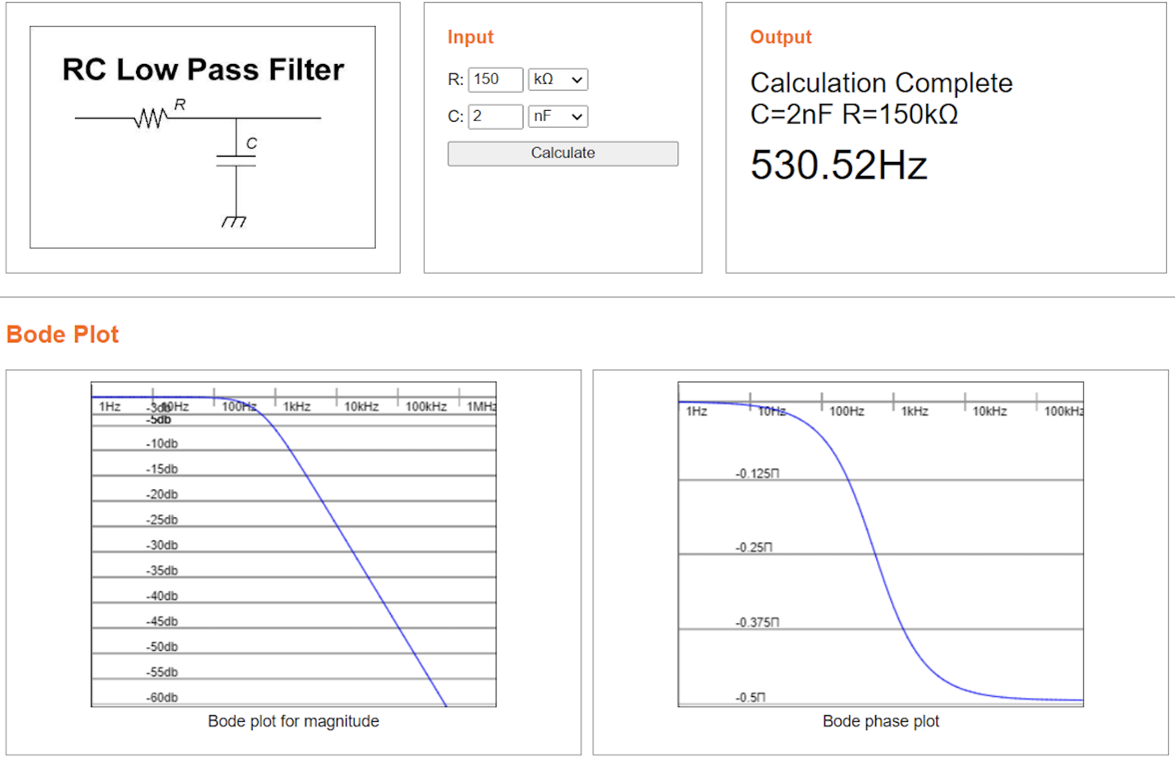Click the 'Bode plot for magnitude' caption

click(293, 721)
